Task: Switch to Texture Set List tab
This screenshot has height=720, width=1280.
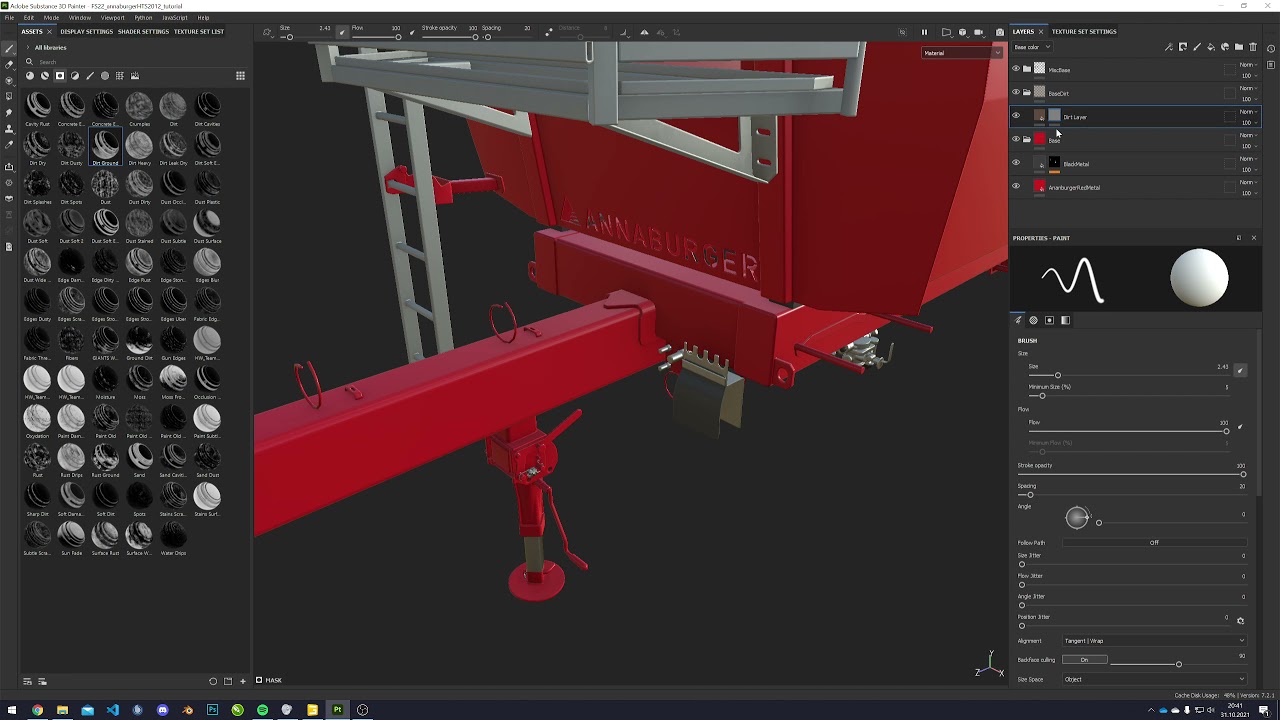Action: pos(199,32)
